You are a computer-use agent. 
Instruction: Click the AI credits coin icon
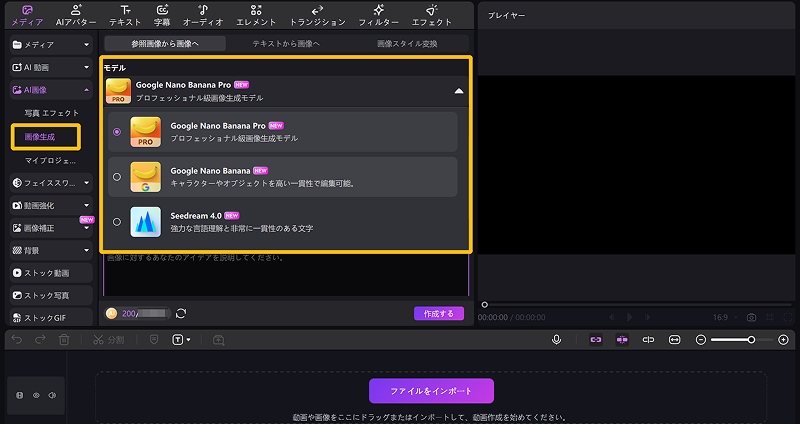click(x=111, y=313)
